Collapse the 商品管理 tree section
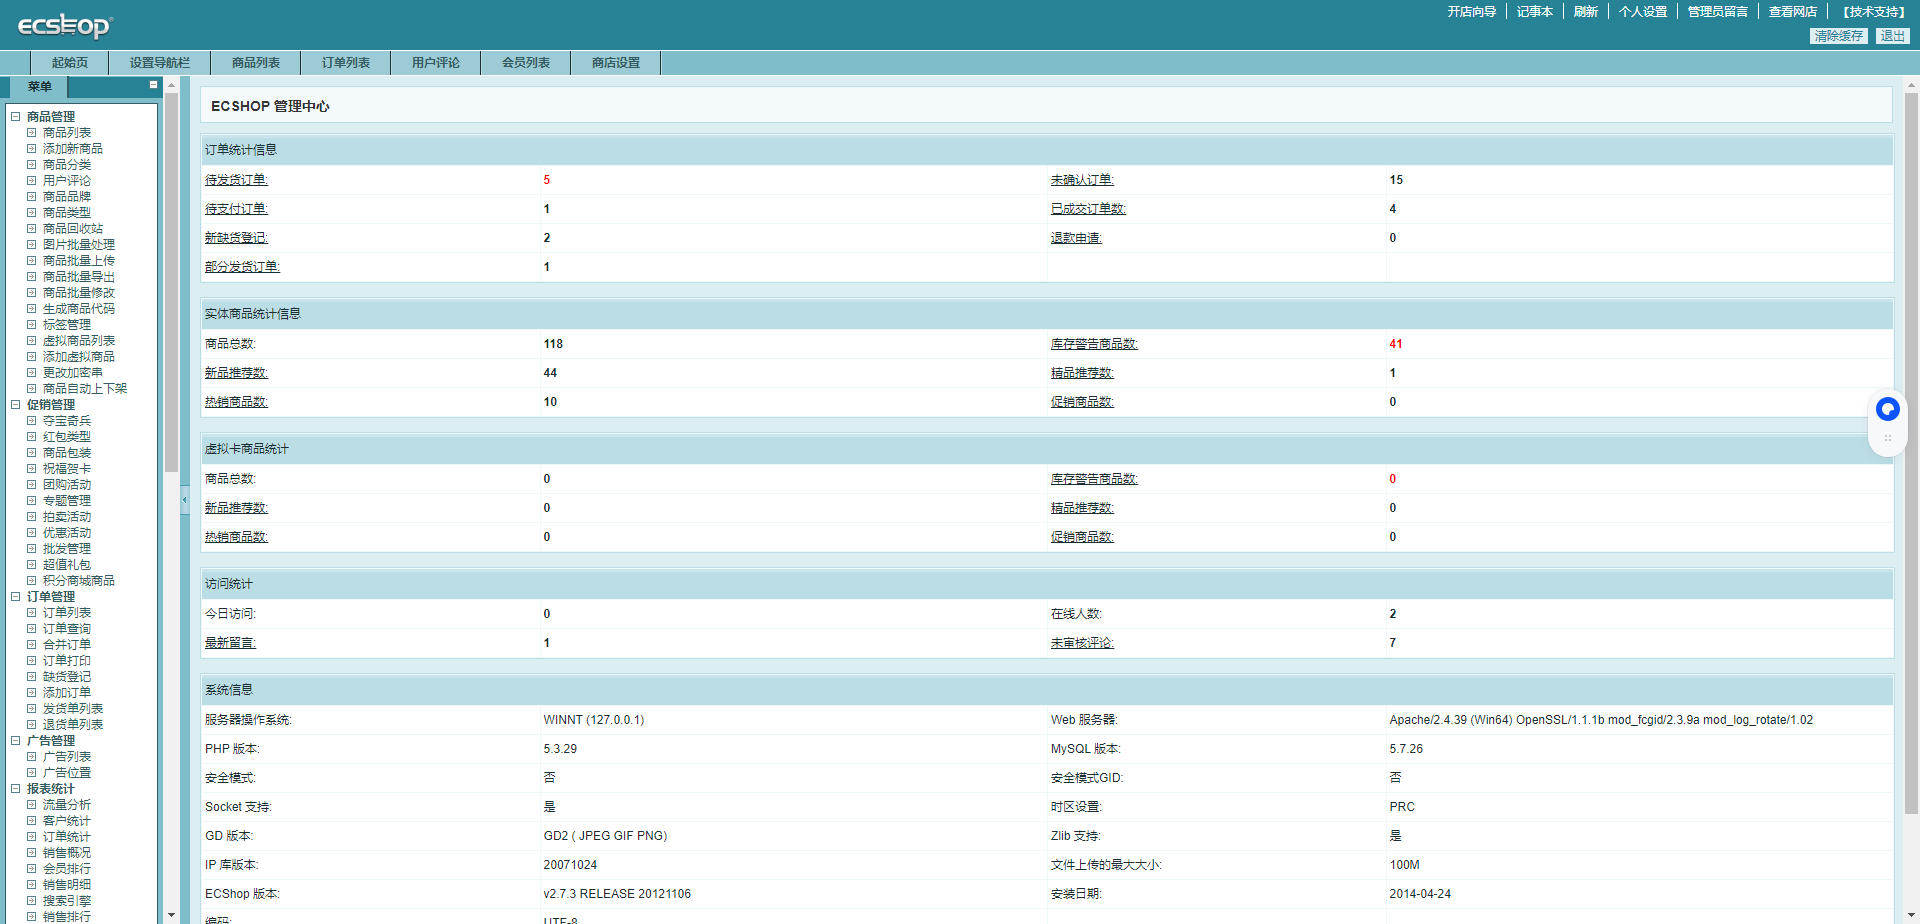Viewport: 1920px width, 924px height. [x=16, y=117]
